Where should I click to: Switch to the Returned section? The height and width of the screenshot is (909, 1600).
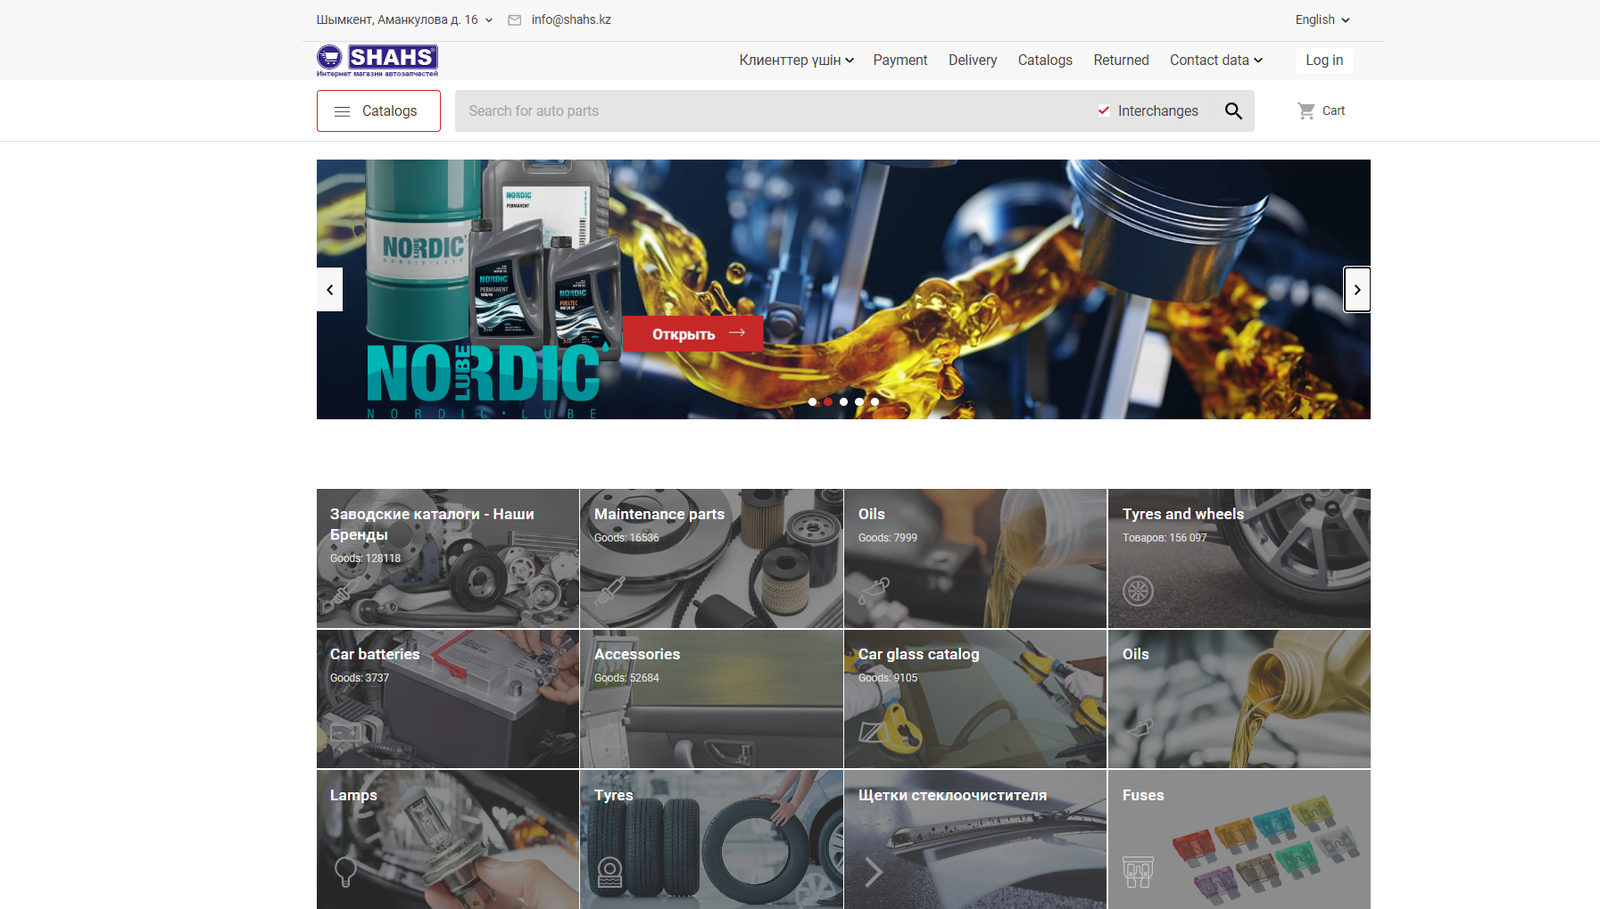tap(1120, 60)
